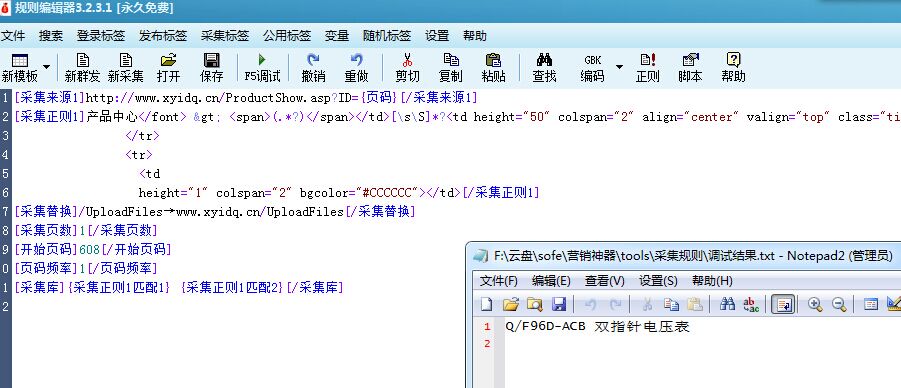Image resolution: width=901 pixels, height=388 pixels.
Task: Click Notepad2 zoom in magnifier
Action: click(x=815, y=304)
